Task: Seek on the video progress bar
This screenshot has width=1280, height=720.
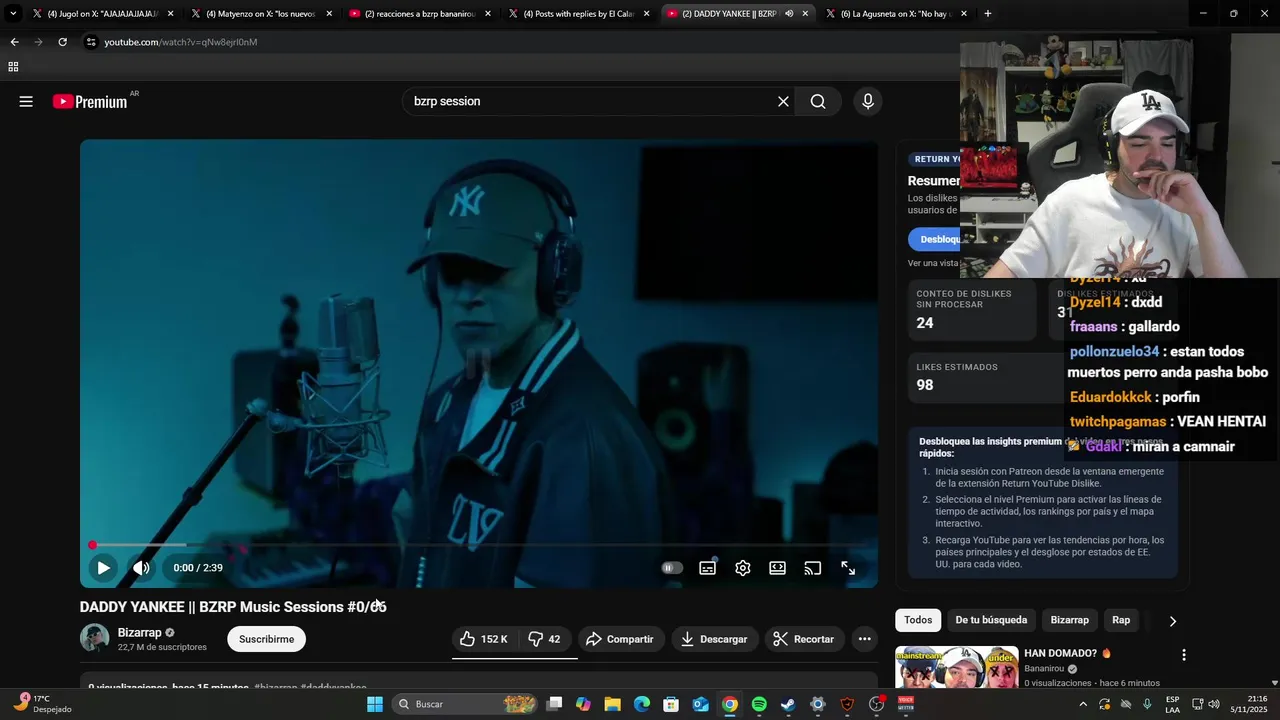Action: click(x=479, y=545)
